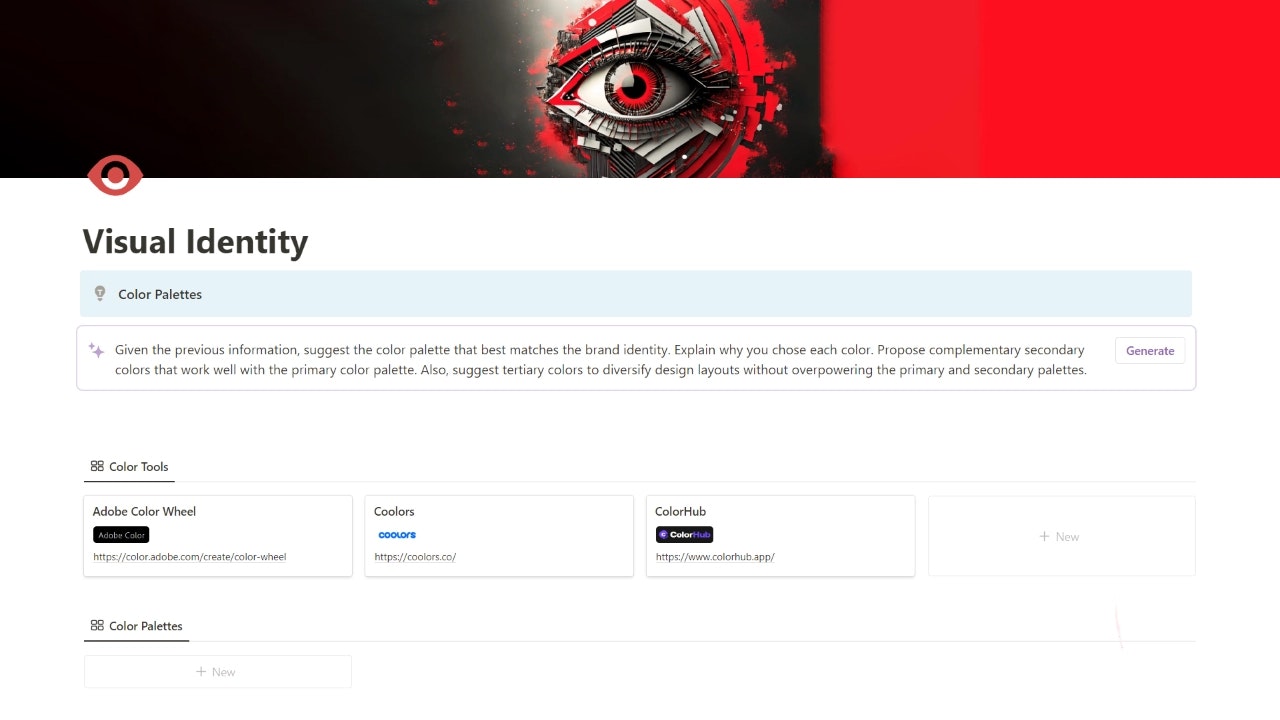Click the plus icon under Color Palettes
The width and height of the screenshot is (1280, 720).
[201, 672]
